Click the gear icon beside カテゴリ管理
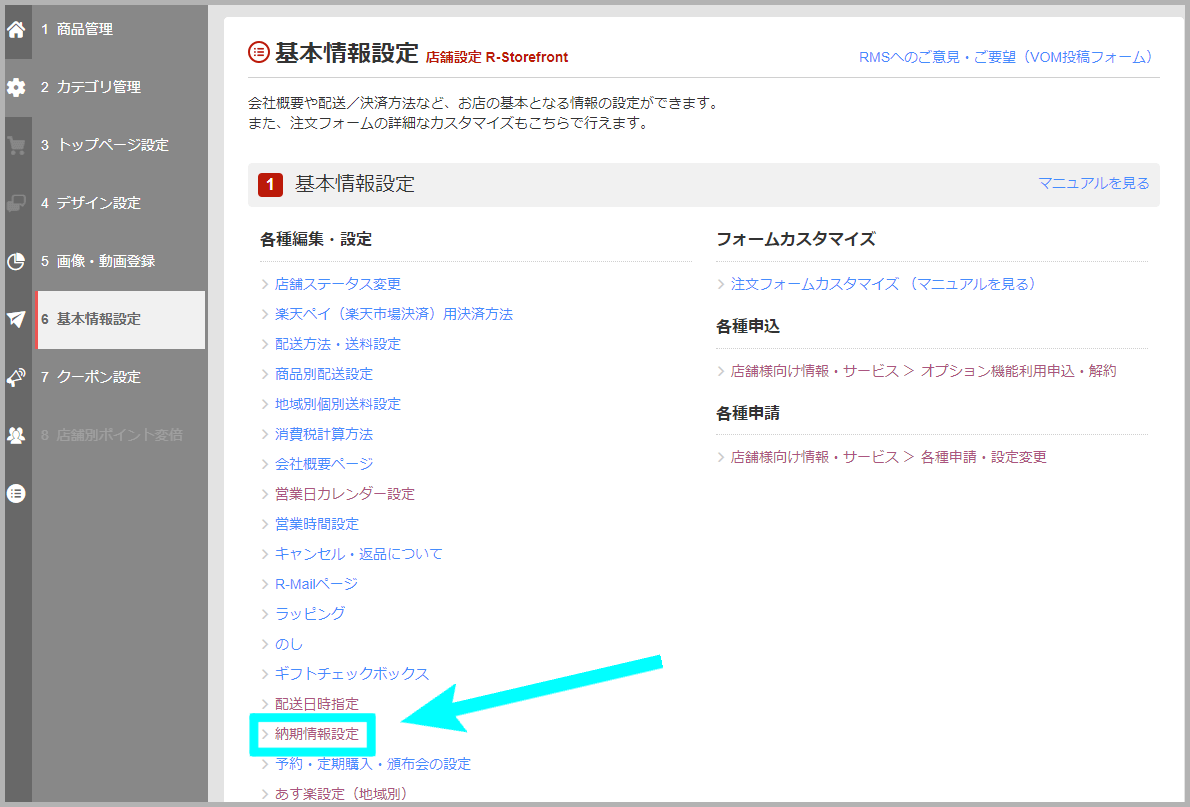 click(x=16, y=87)
